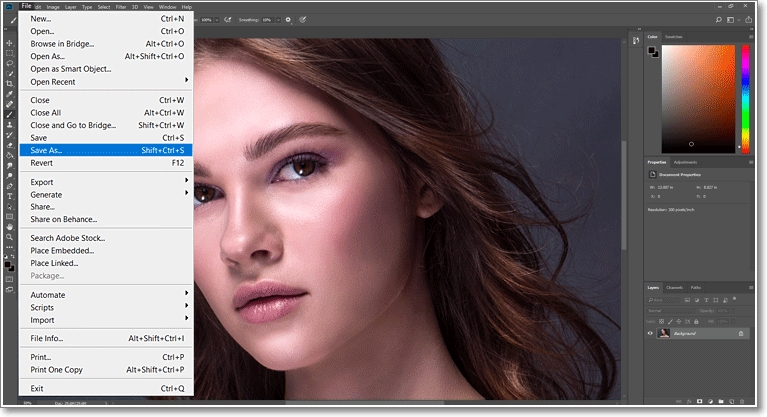Viewport: 767px width, 417px height.
Task: Click the add layer mask icon
Action: pos(699,401)
